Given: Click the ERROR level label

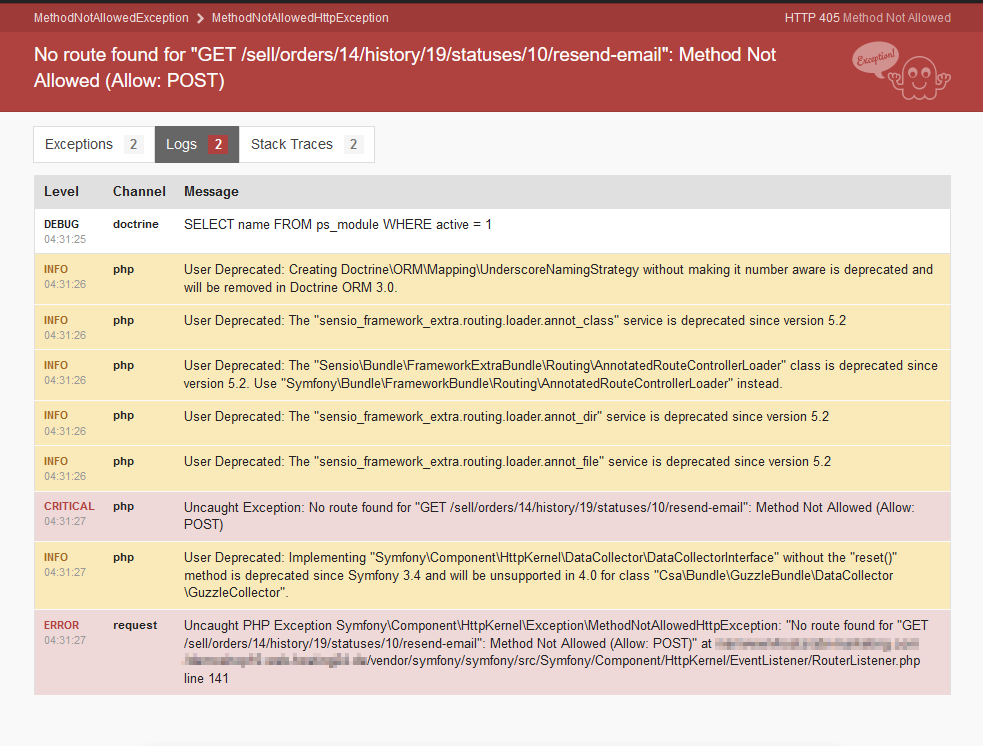Looking at the screenshot, I should [x=61, y=626].
